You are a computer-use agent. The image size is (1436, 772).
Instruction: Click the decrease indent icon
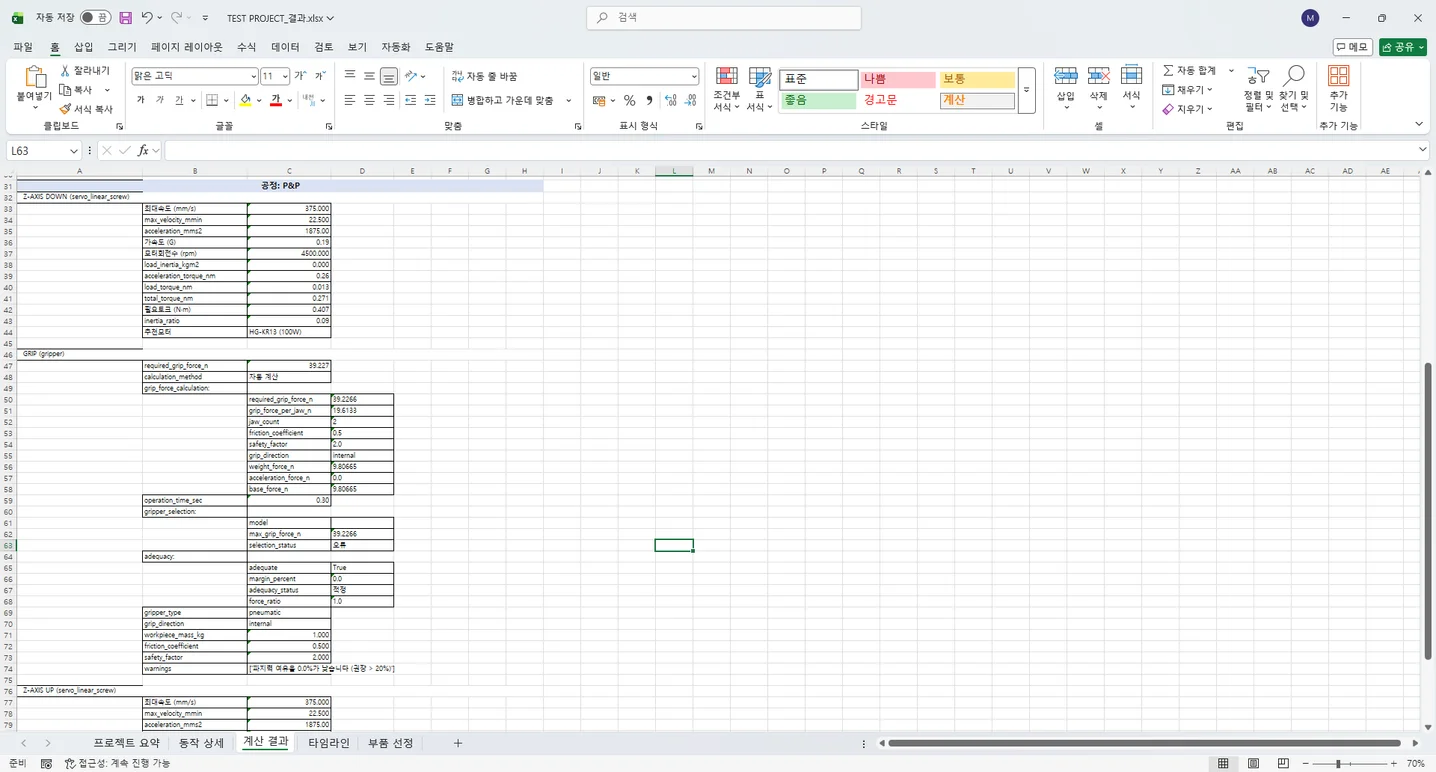411,100
